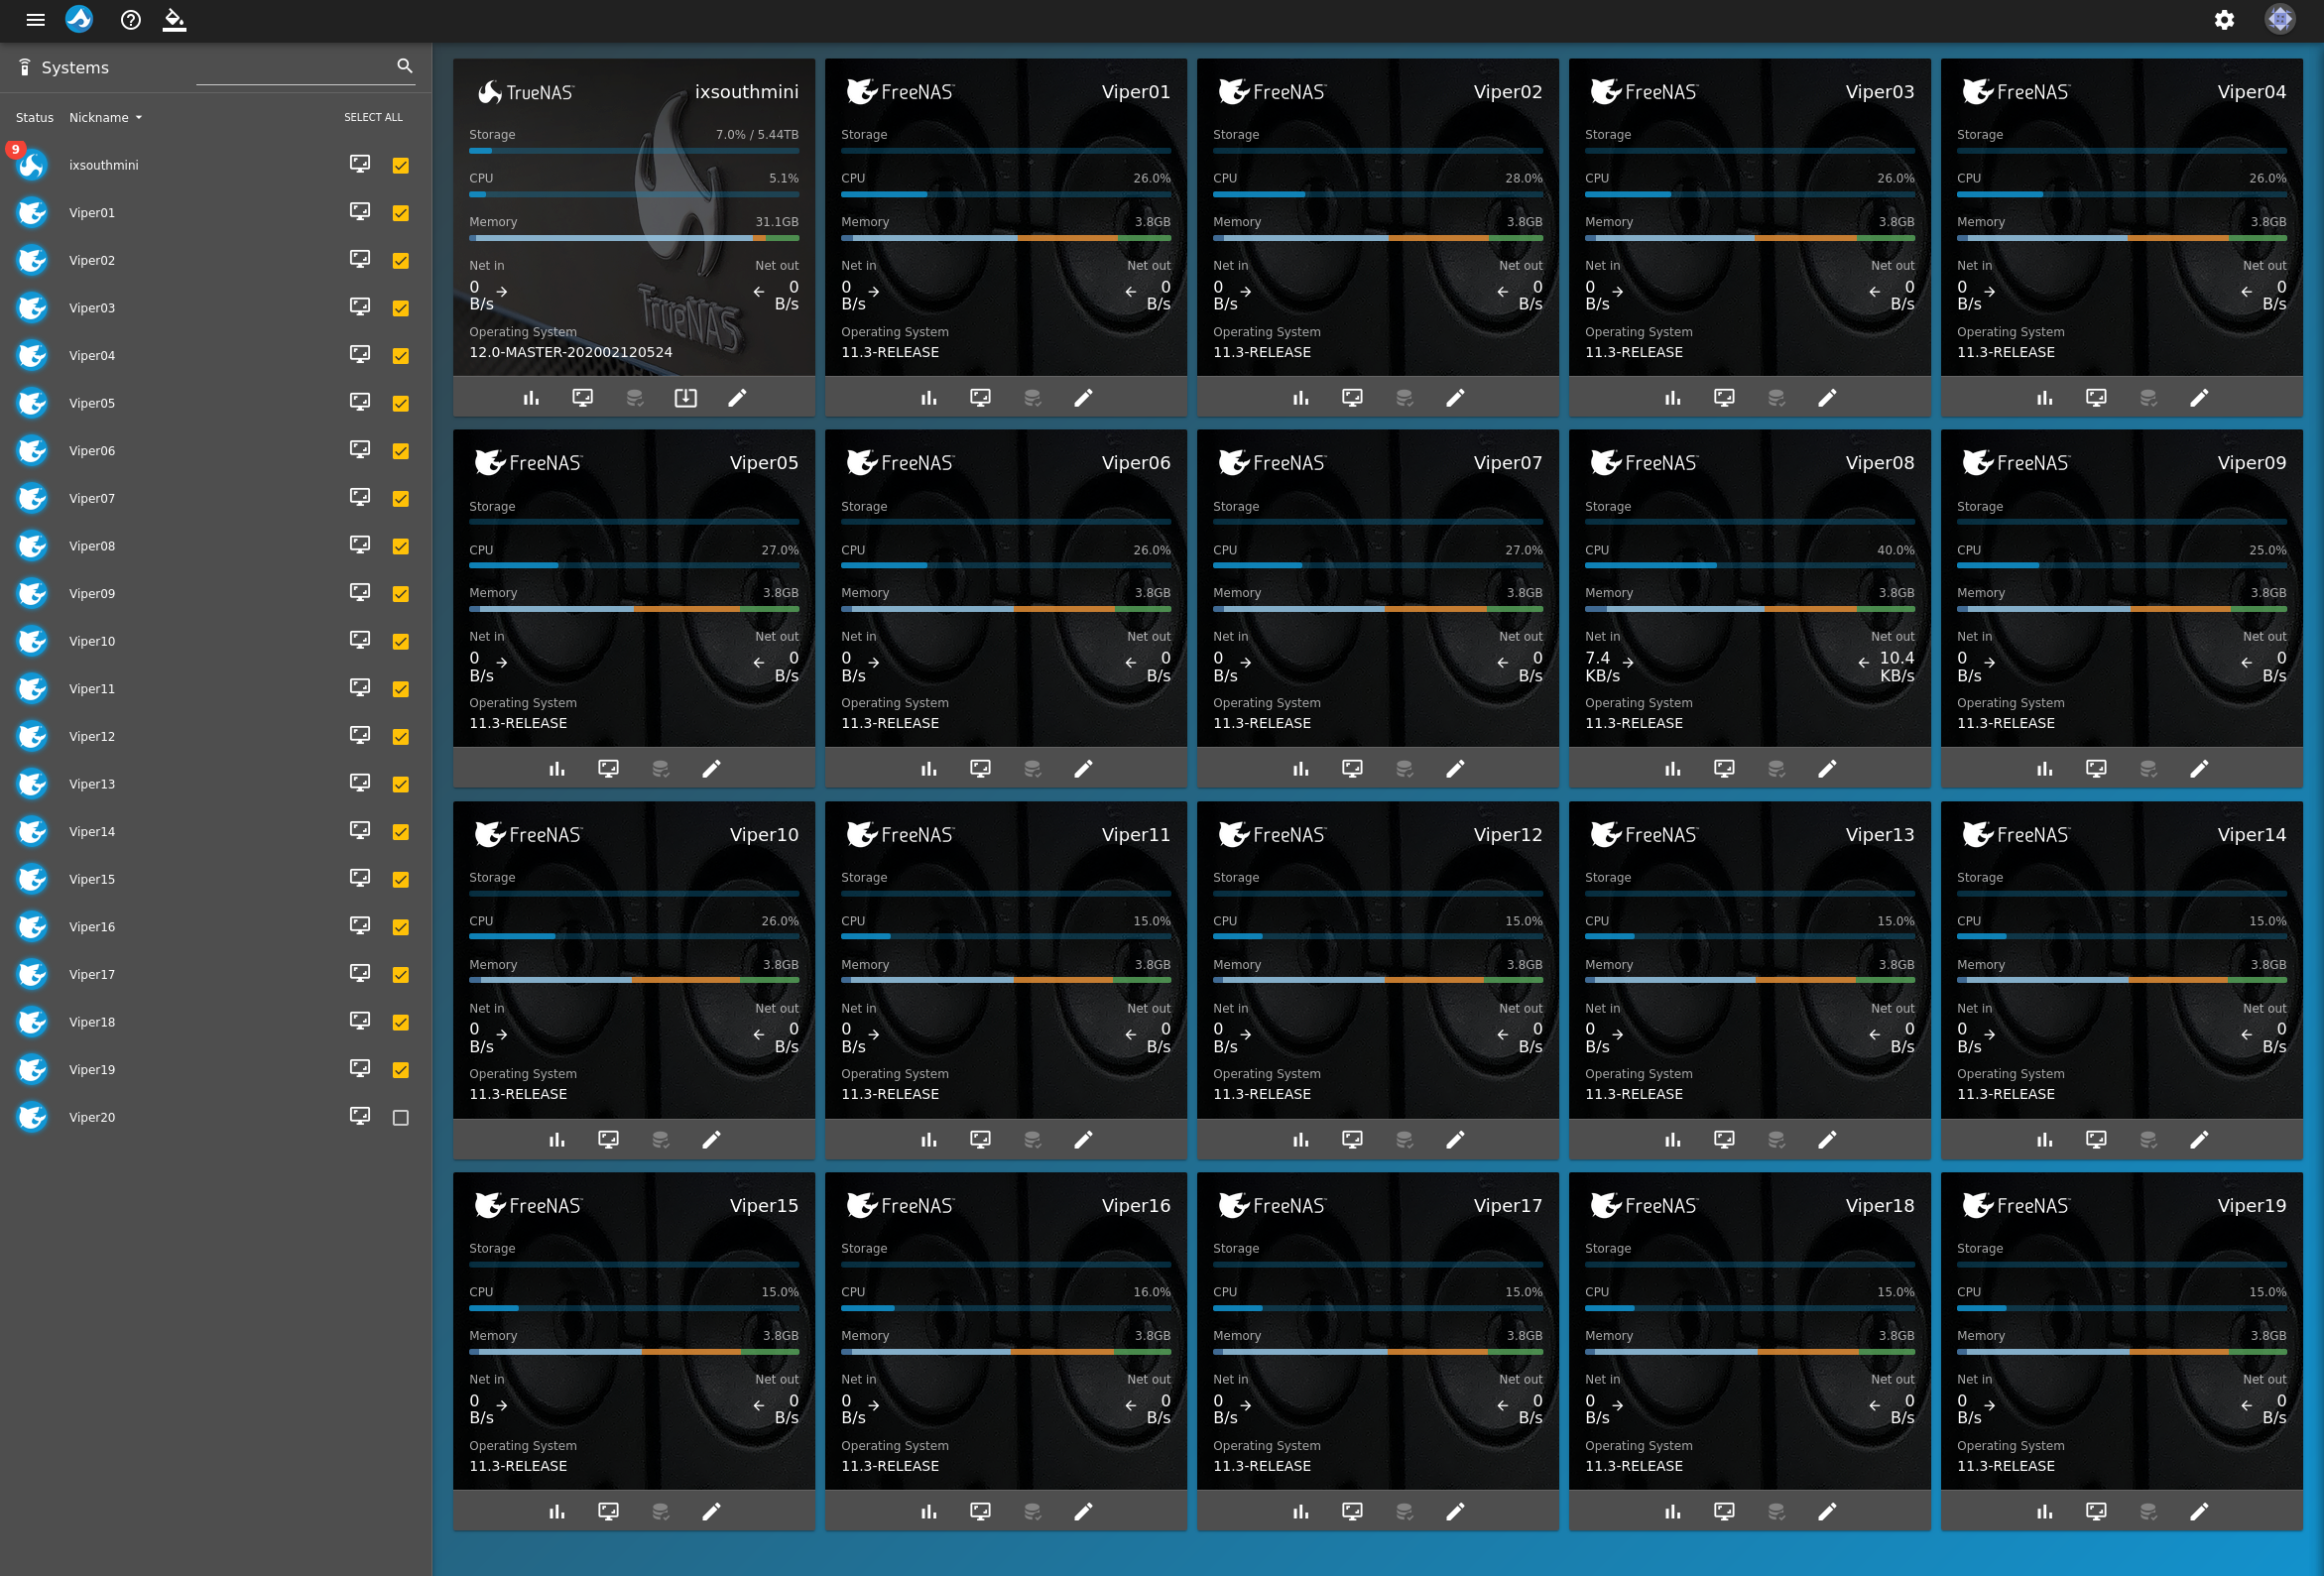This screenshot has height=1576, width=2324.
Task: Focus the systems search field
Action: [x=294, y=67]
